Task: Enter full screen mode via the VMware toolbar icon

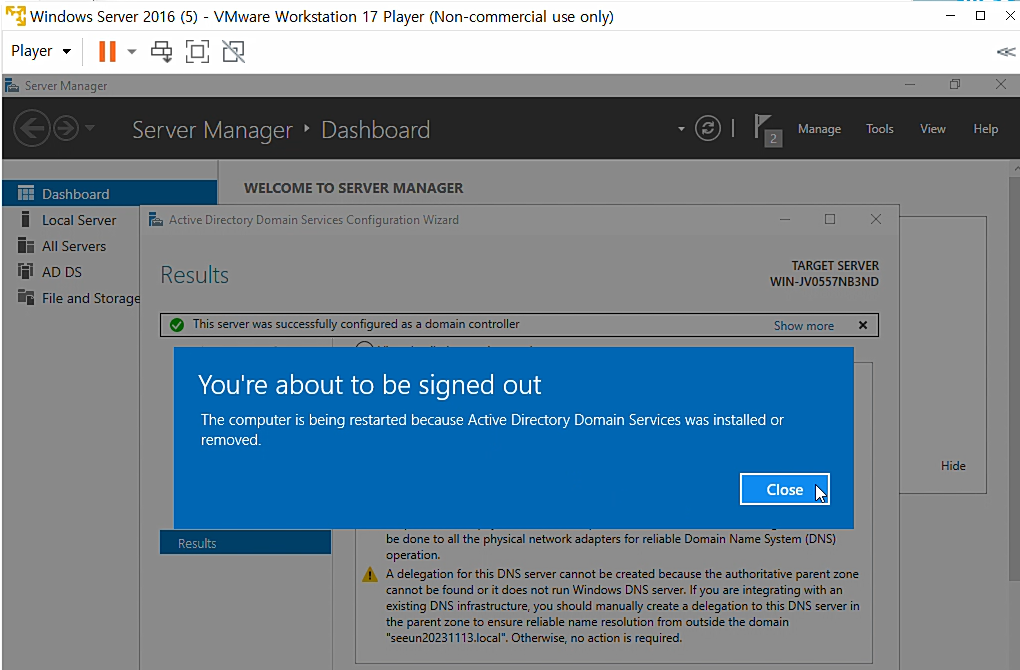Action: (x=197, y=51)
